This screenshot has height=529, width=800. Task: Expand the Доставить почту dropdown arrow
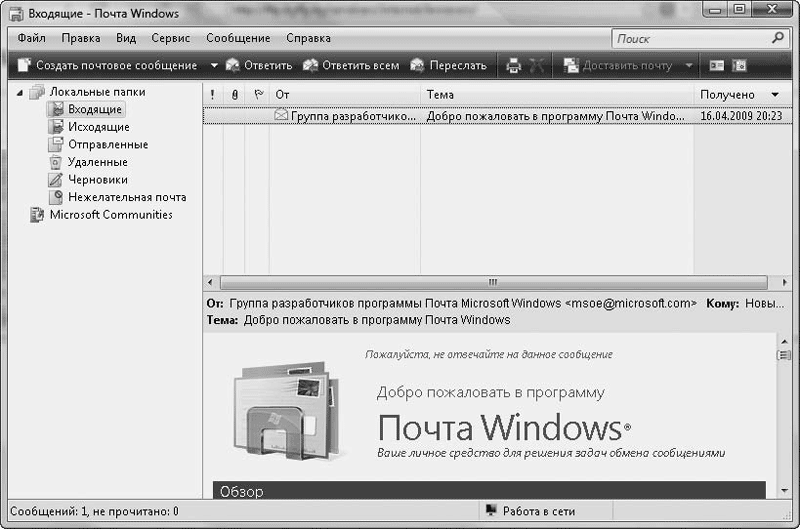688,66
